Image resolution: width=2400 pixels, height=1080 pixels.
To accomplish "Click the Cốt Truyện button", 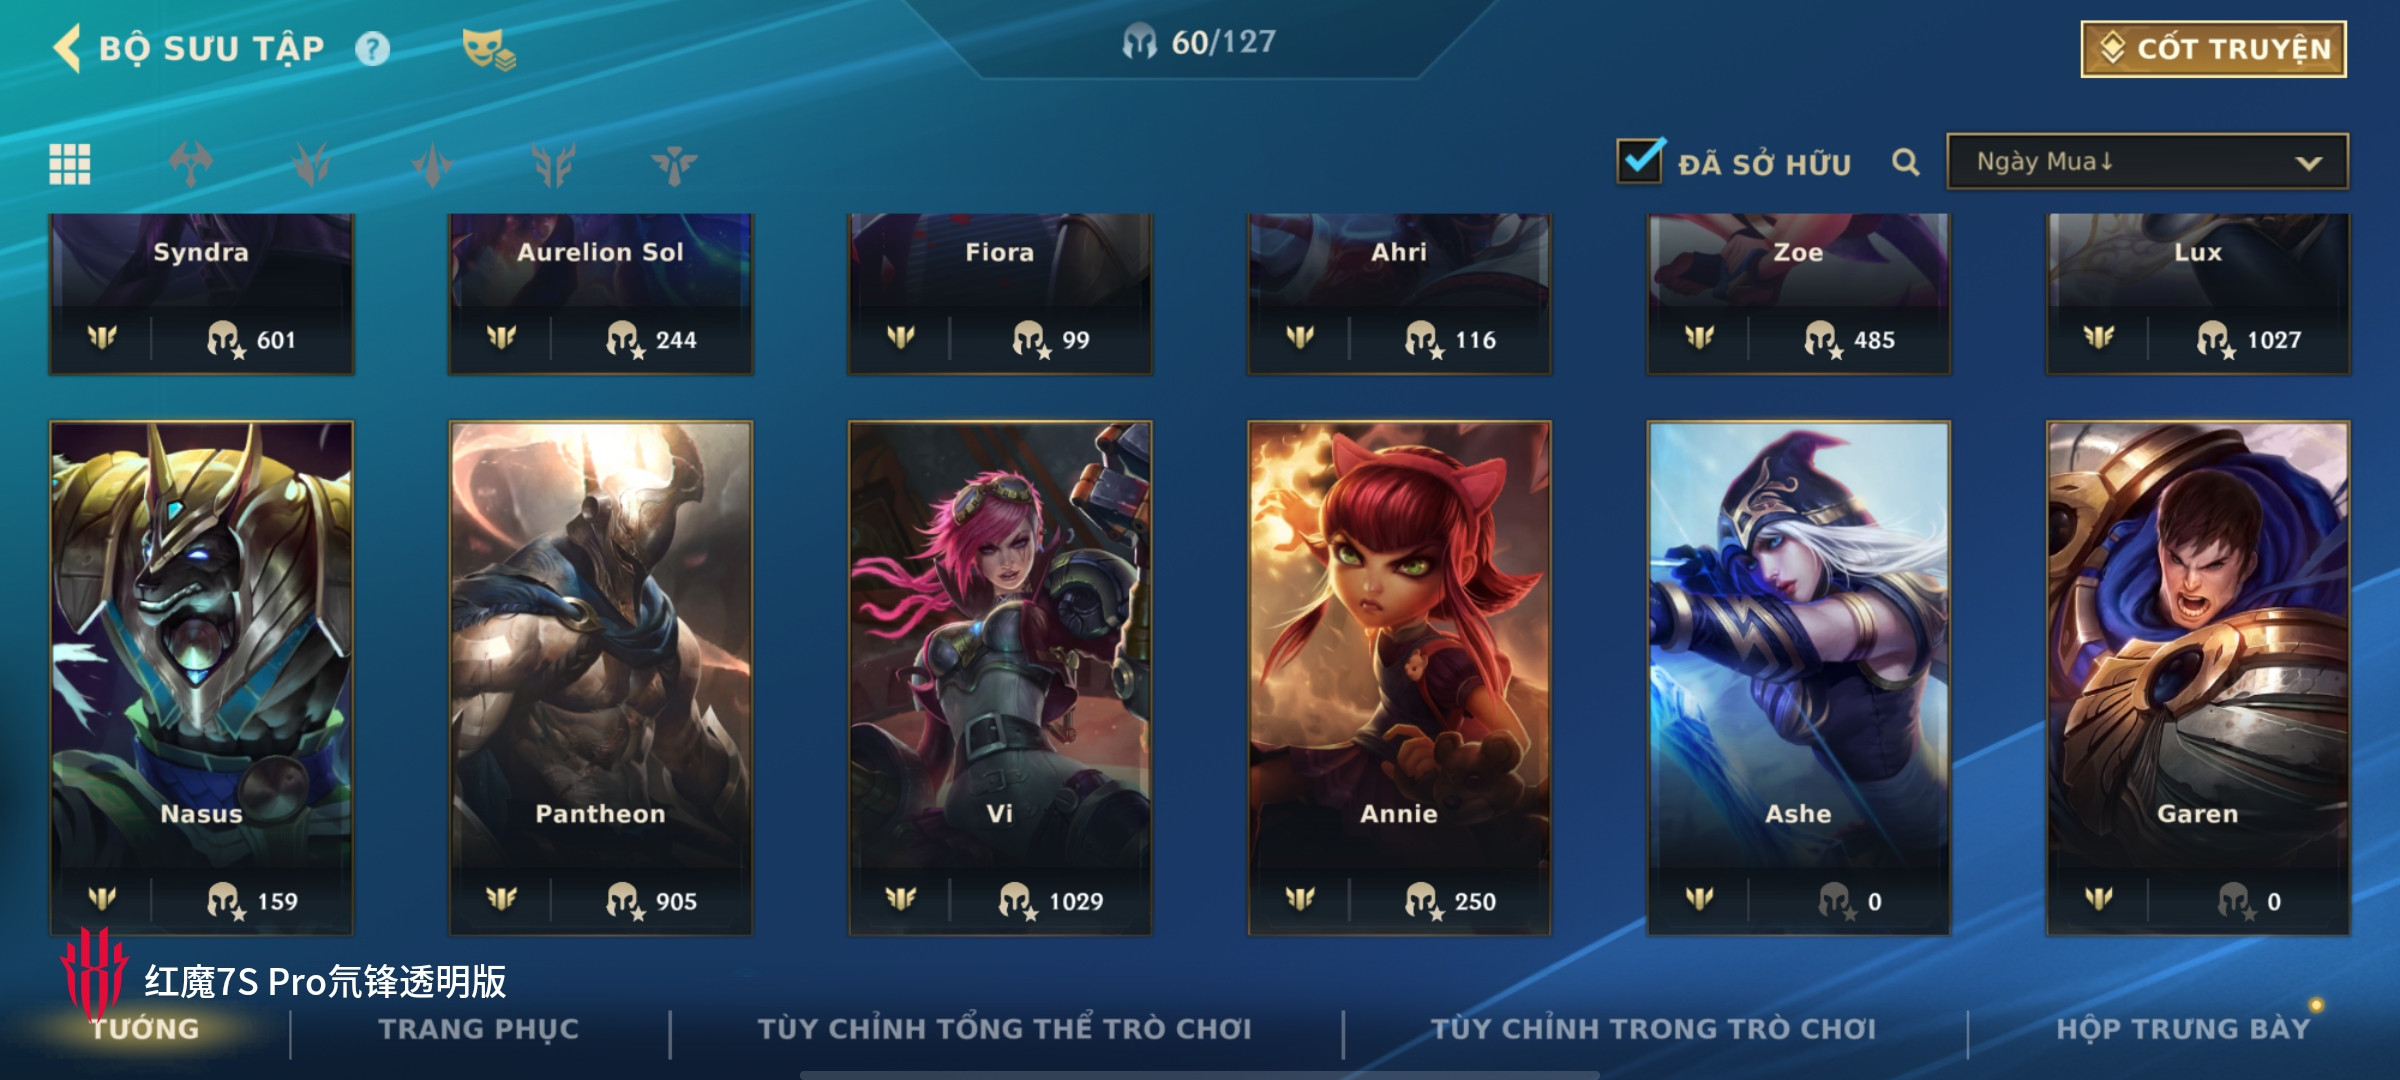I will pos(2214,49).
